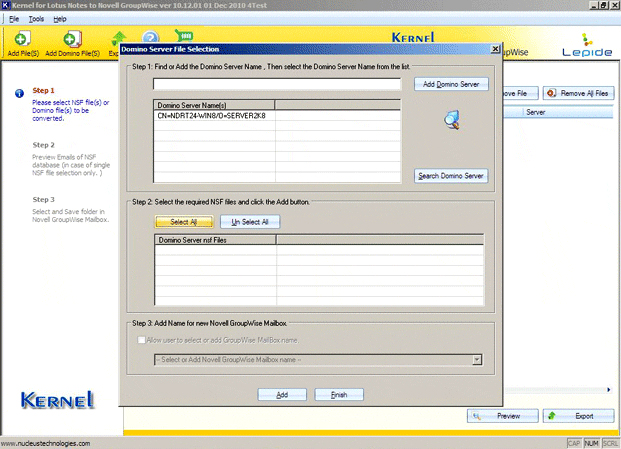Click the Finish button
The image size is (621, 449).
(x=339, y=395)
